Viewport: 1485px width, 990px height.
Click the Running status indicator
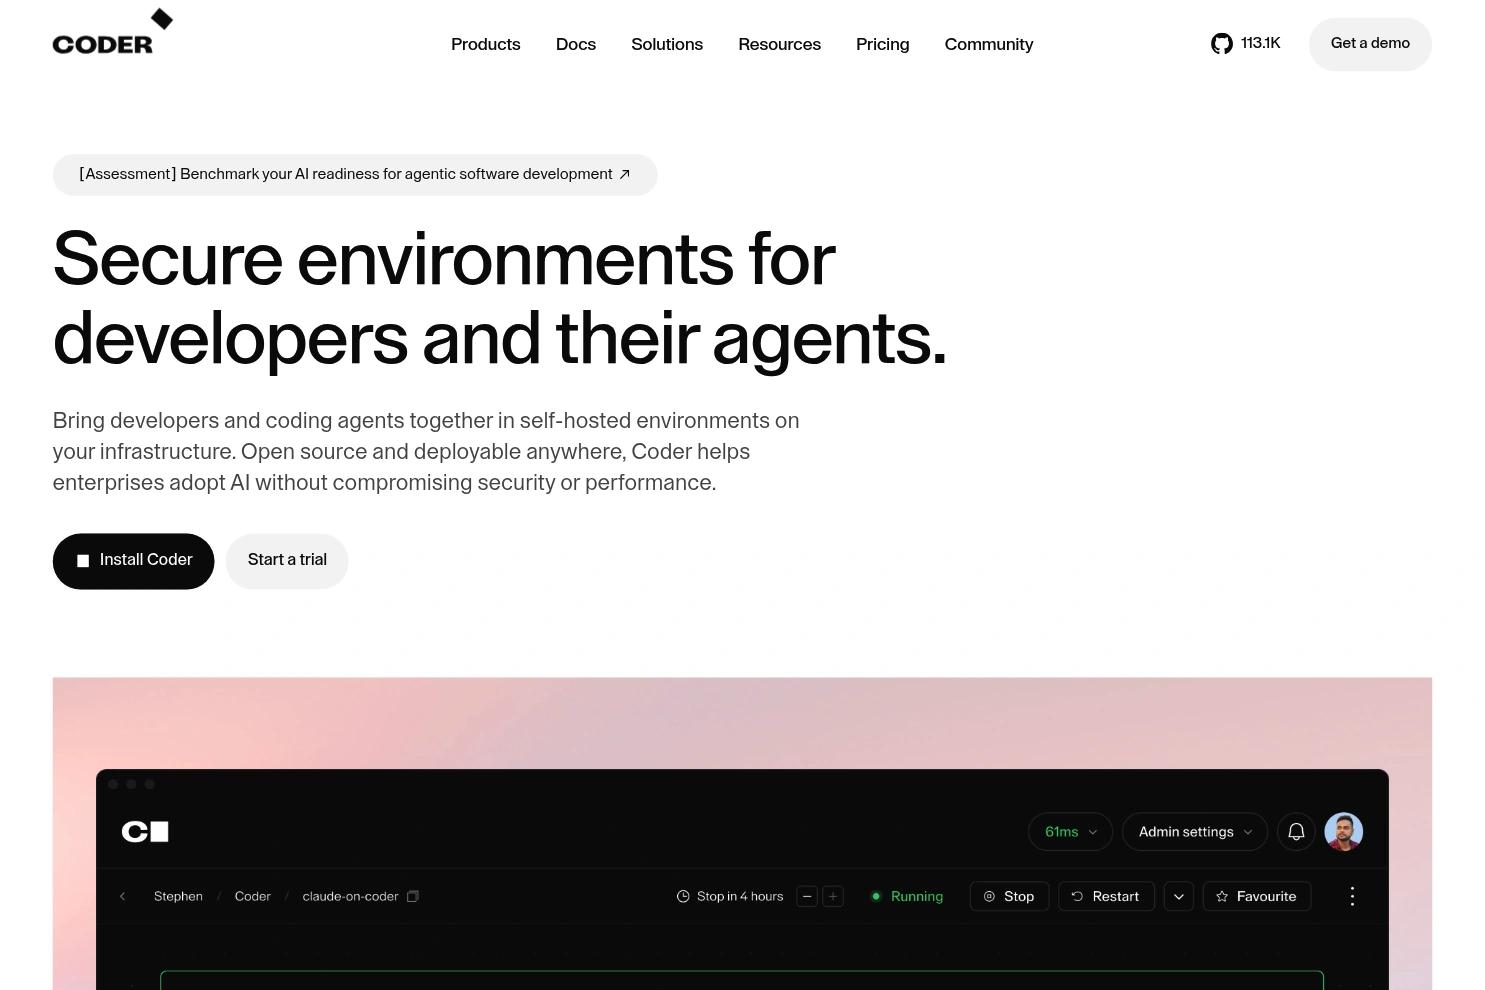pyautogui.click(x=907, y=897)
